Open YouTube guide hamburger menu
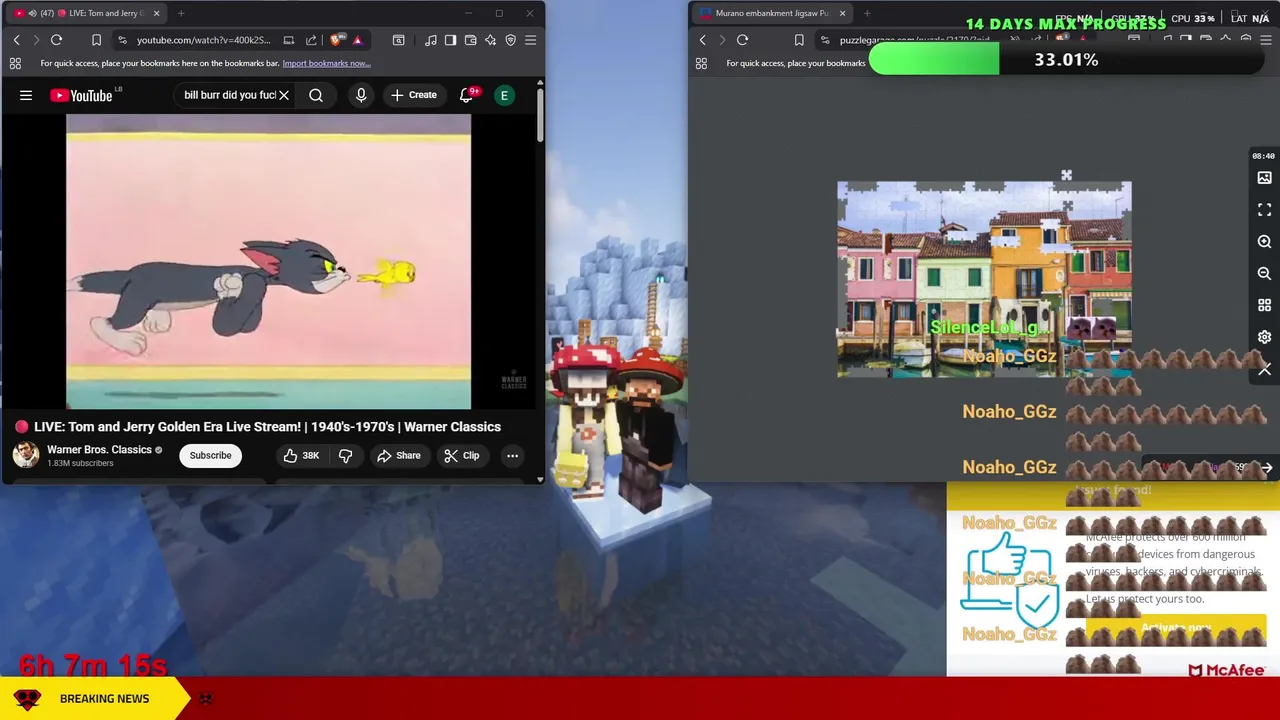The image size is (1280, 720). [26, 95]
